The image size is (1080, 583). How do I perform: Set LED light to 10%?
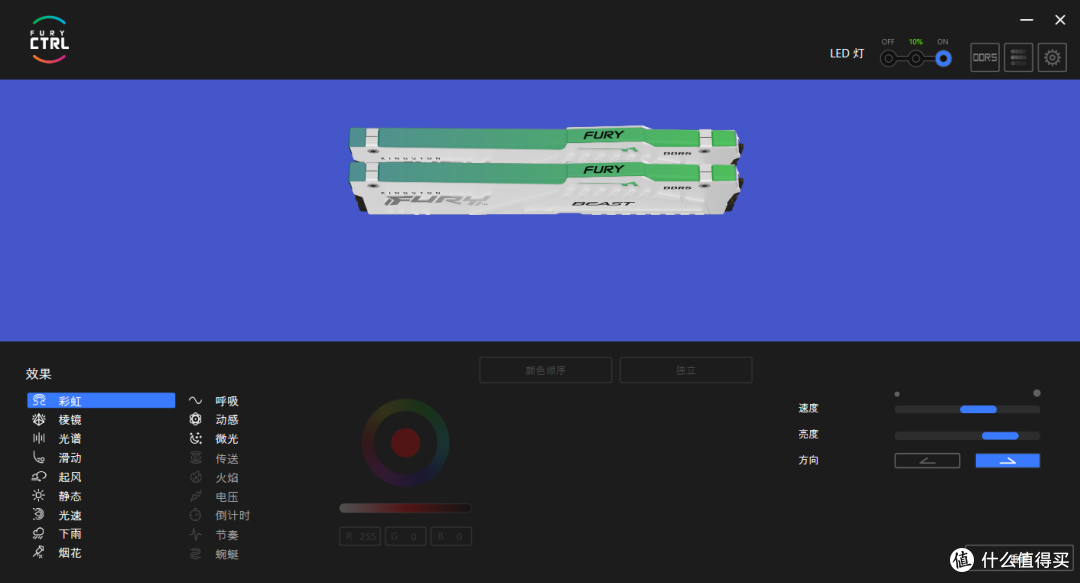915,59
